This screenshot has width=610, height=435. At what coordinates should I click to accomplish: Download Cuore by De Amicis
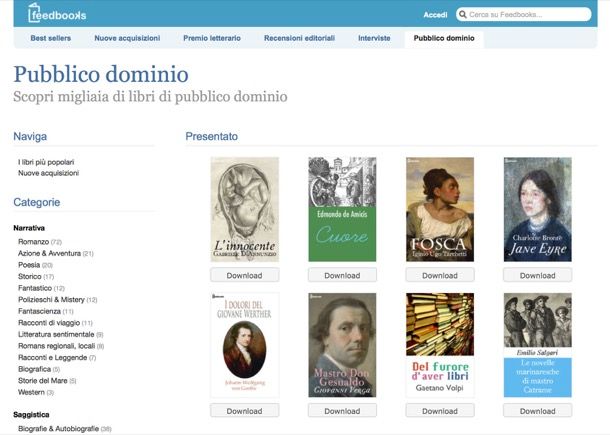coord(342,275)
